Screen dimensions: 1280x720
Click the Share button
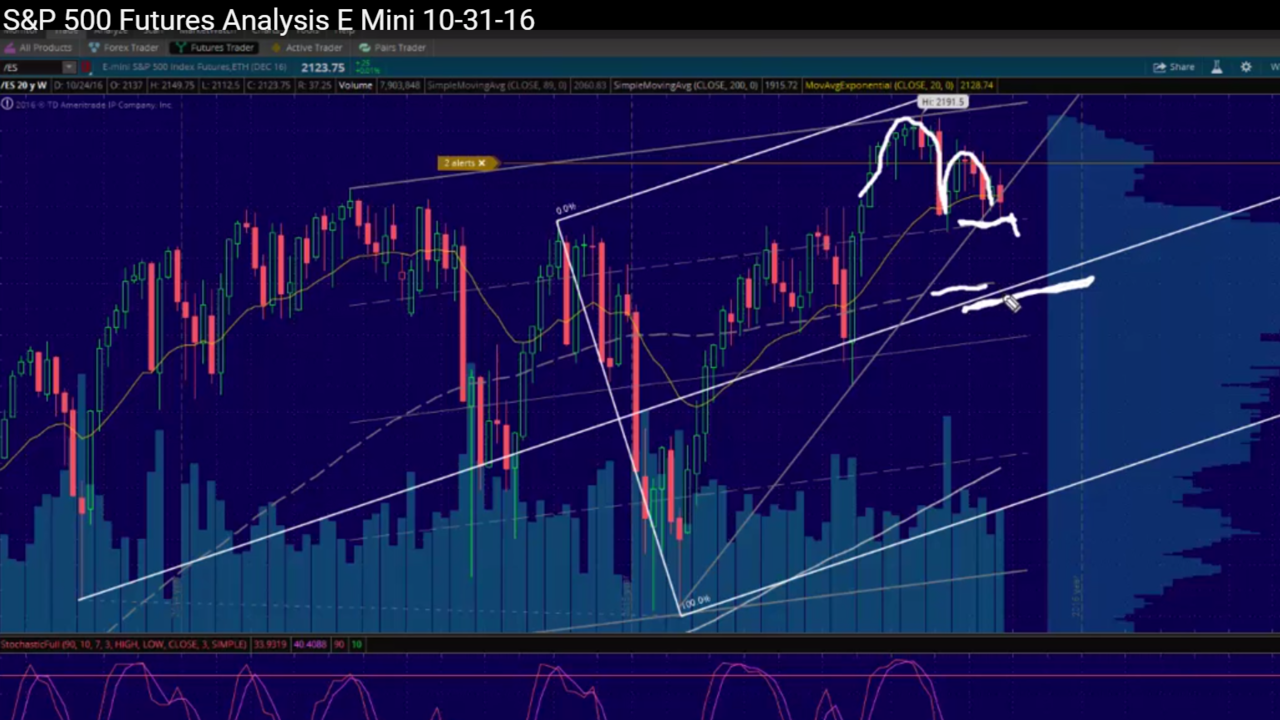coord(1174,67)
